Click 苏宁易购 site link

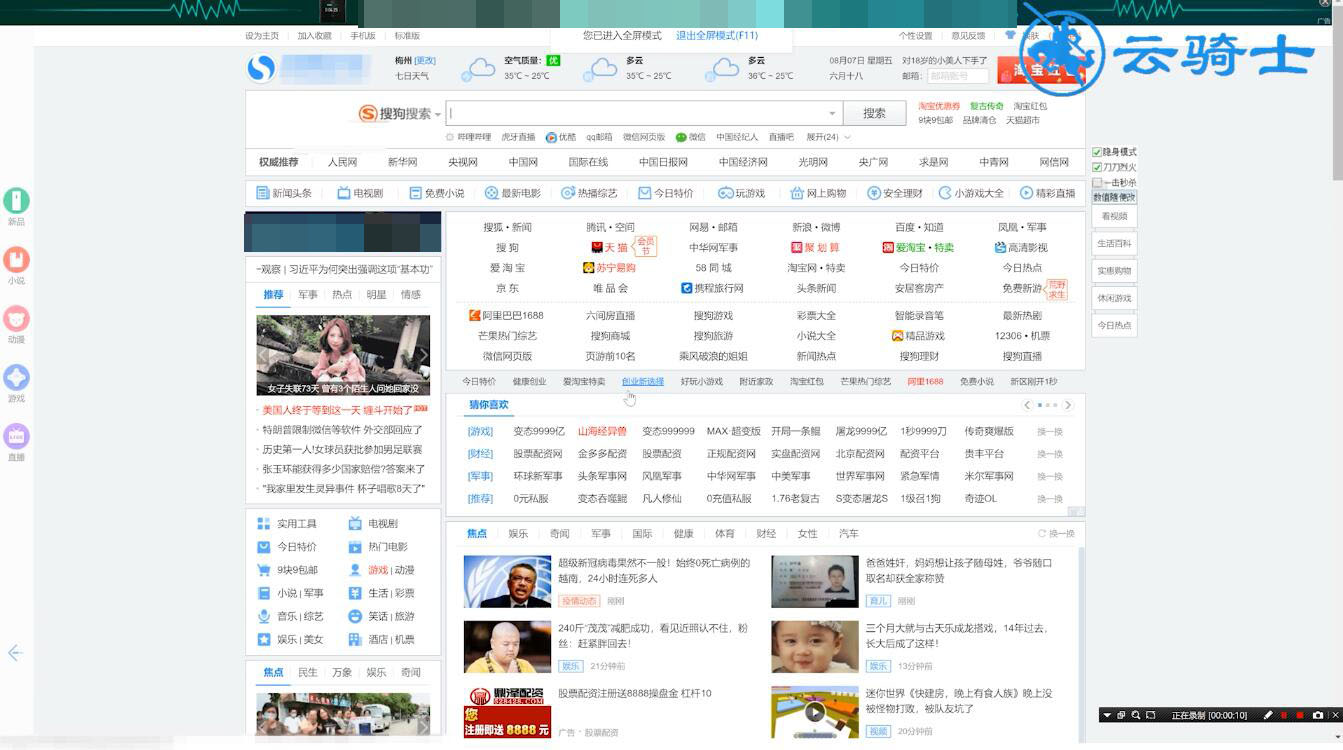coord(609,268)
